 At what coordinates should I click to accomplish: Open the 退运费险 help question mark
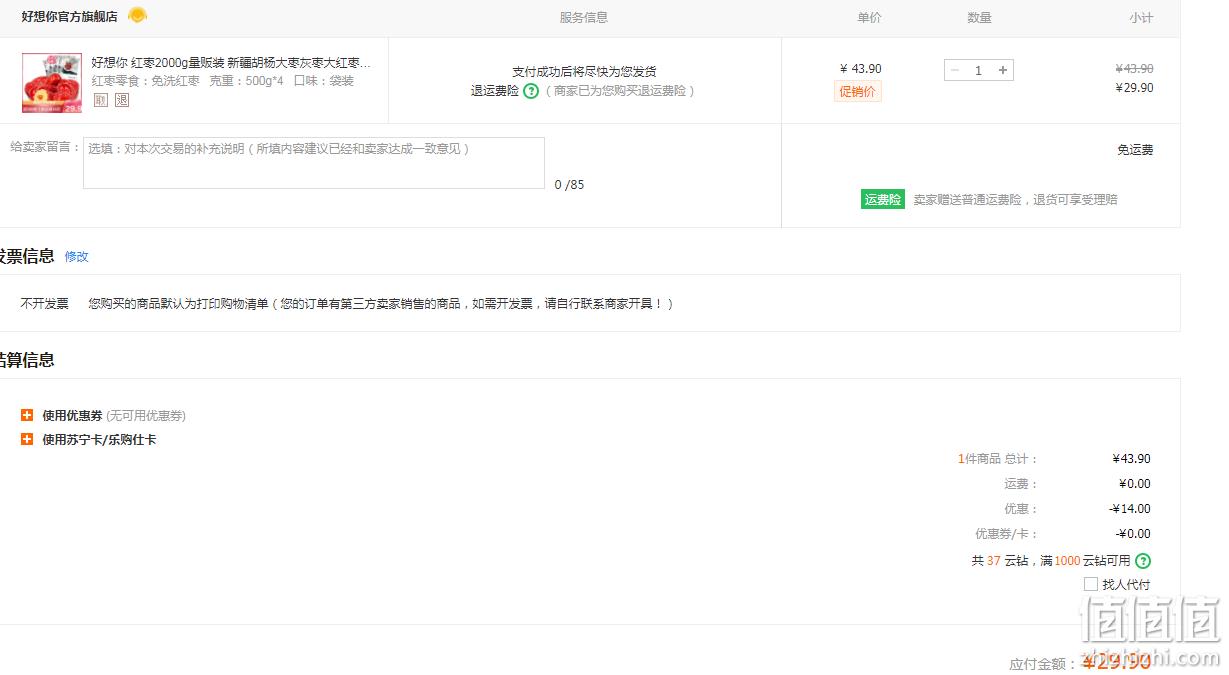point(531,91)
